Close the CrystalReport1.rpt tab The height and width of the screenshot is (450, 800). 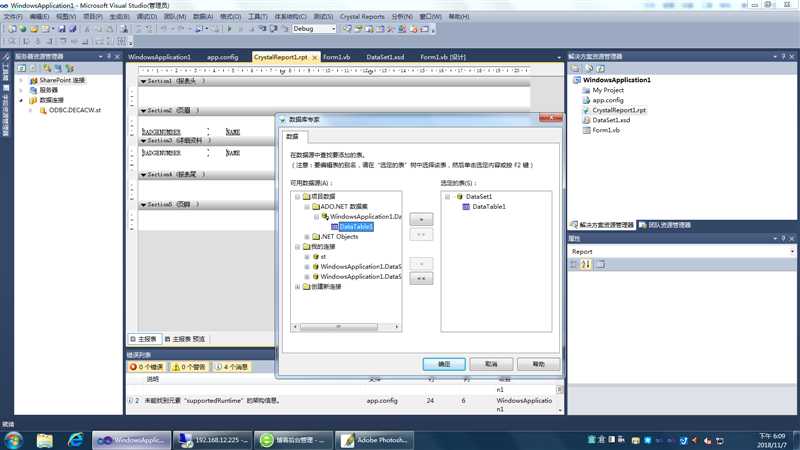[x=314, y=57]
